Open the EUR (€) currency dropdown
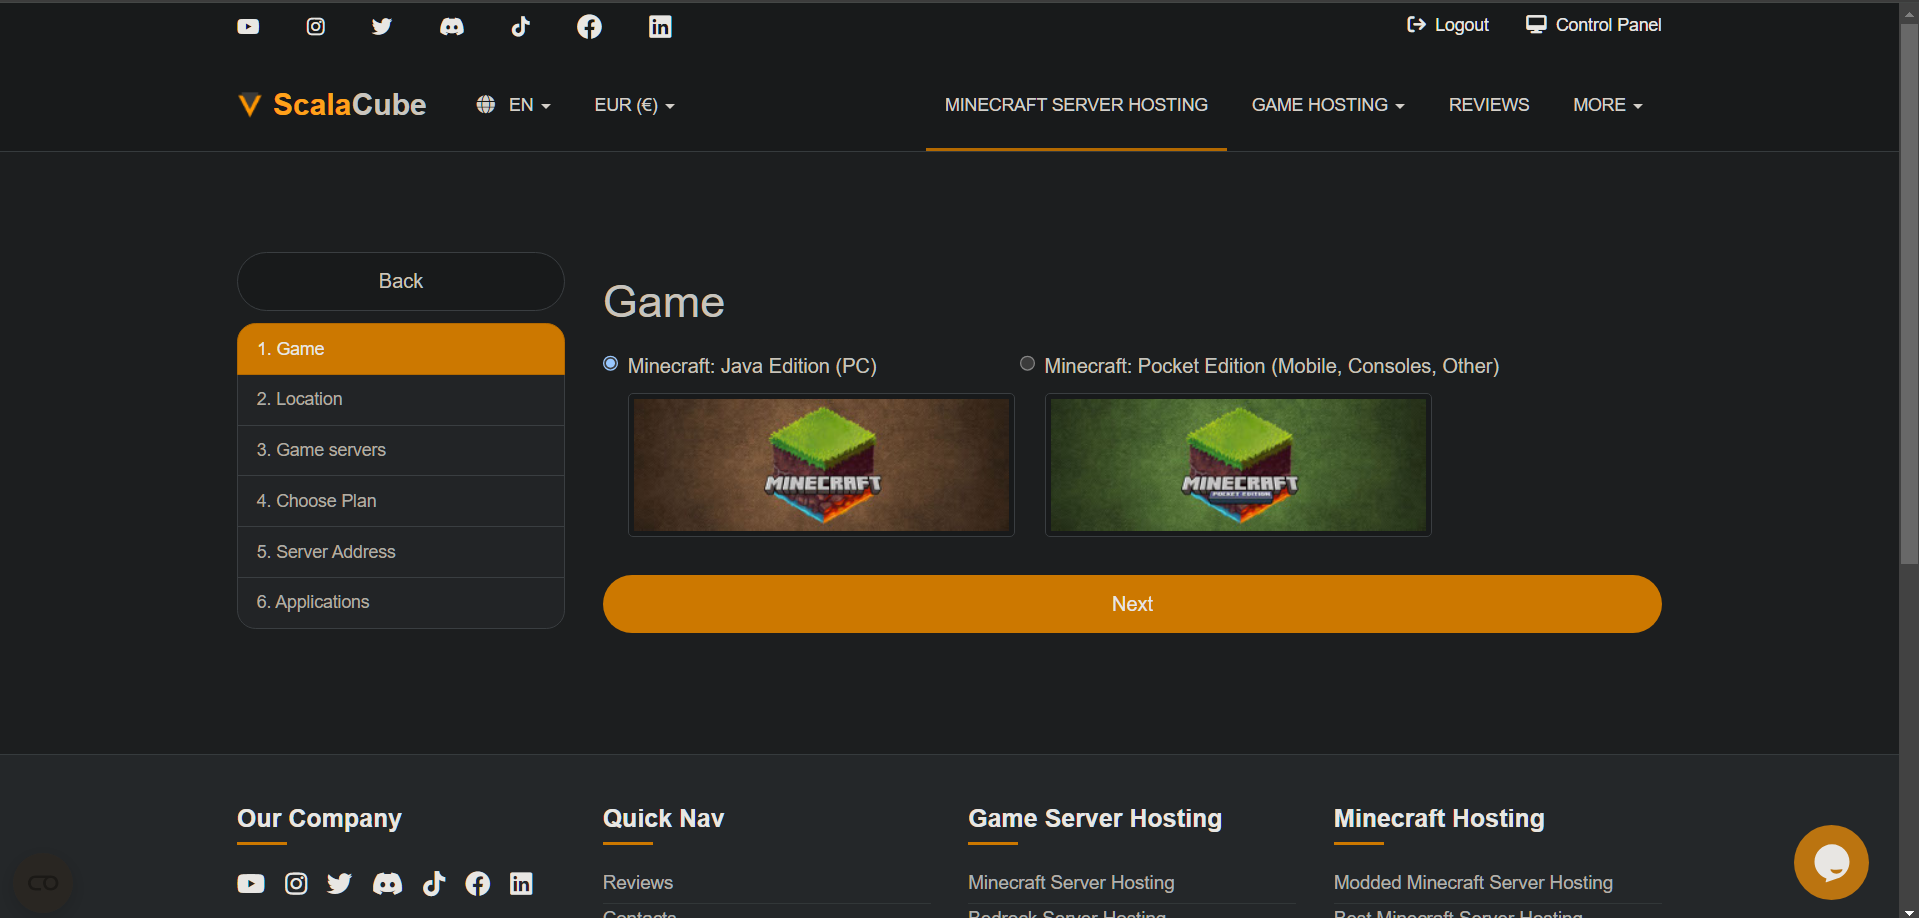This screenshot has height=918, width=1919. [x=635, y=105]
